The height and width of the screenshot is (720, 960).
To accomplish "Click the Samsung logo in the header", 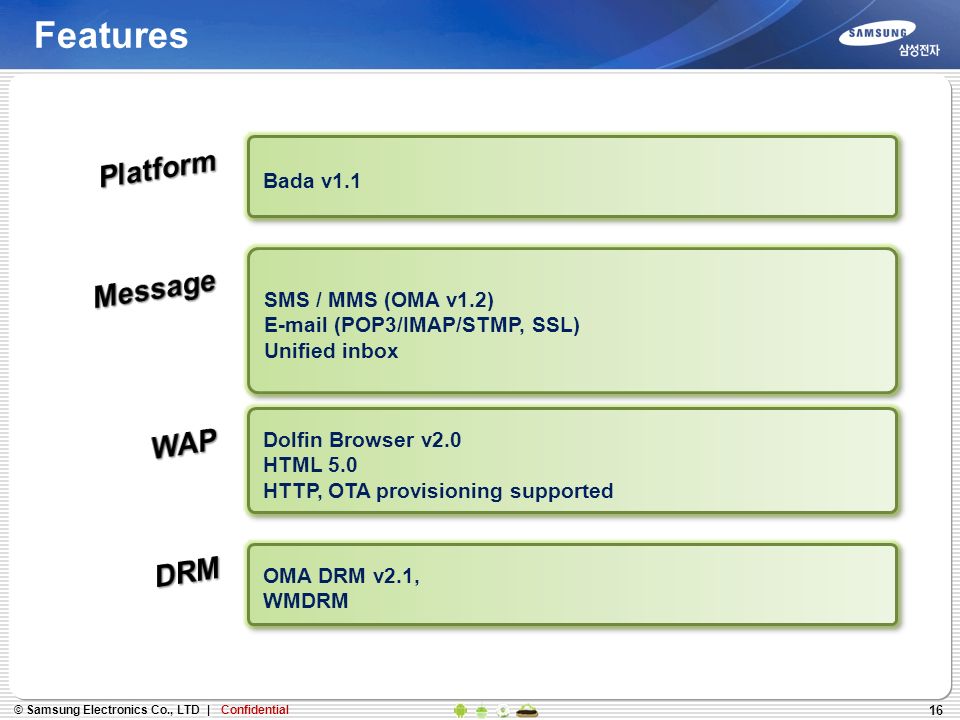I will (877, 34).
